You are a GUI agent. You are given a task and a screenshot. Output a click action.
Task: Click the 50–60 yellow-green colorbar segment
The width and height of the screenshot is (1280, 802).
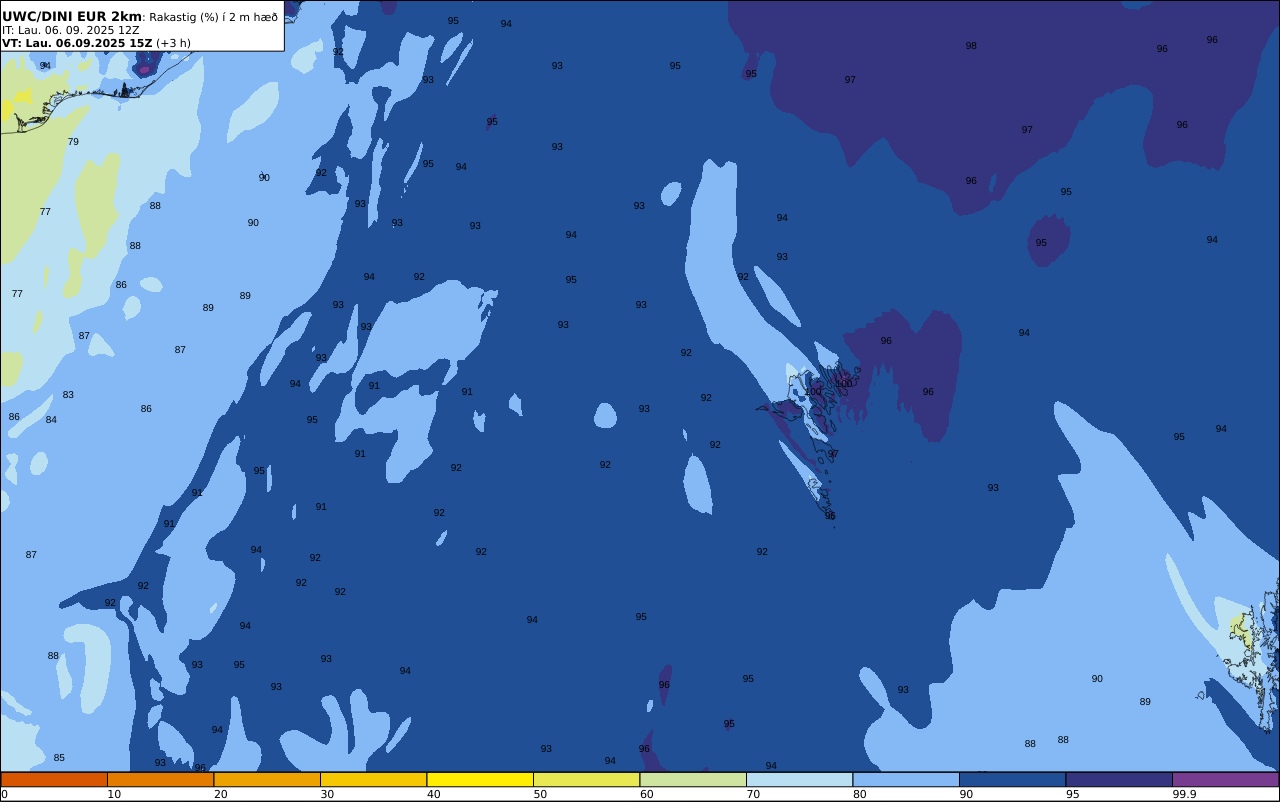tap(586, 779)
